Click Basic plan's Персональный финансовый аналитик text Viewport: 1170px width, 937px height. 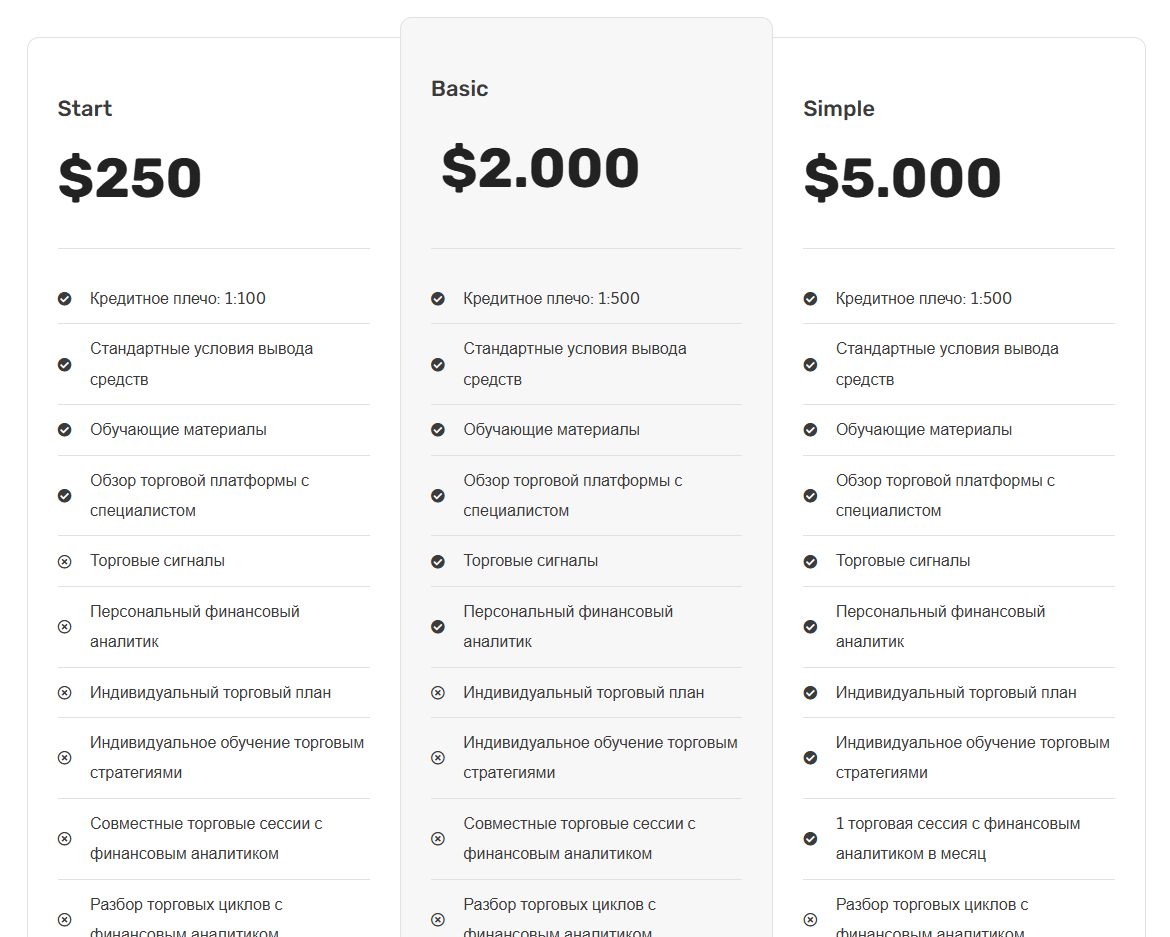click(x=568, y=627)
